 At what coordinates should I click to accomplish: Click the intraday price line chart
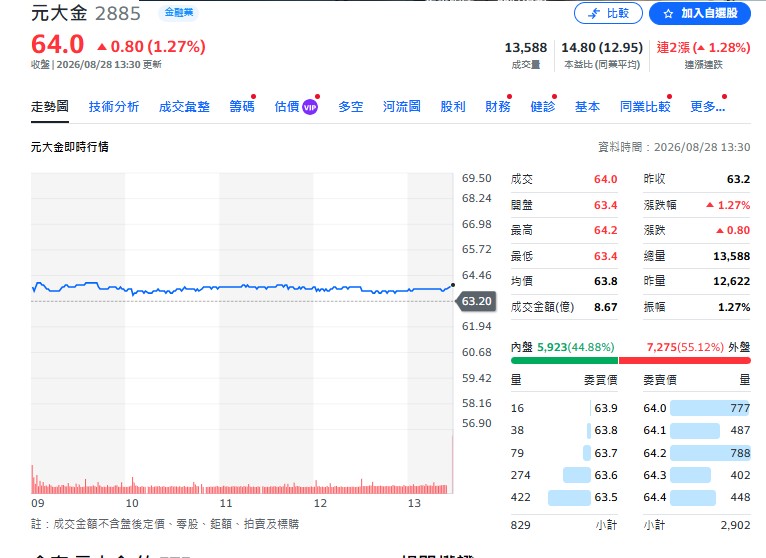pyautogui.click(x=242, y=288)
